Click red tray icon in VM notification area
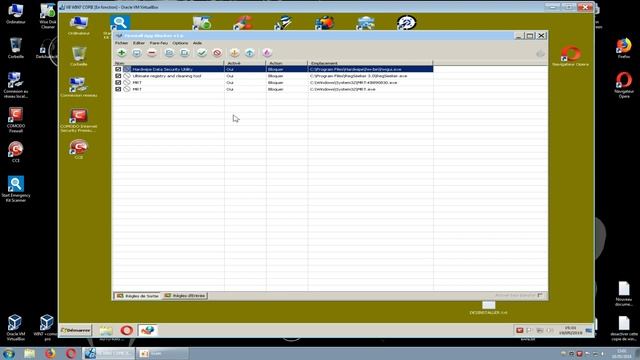Screen dimensions: 640x360 pos(519,330)
